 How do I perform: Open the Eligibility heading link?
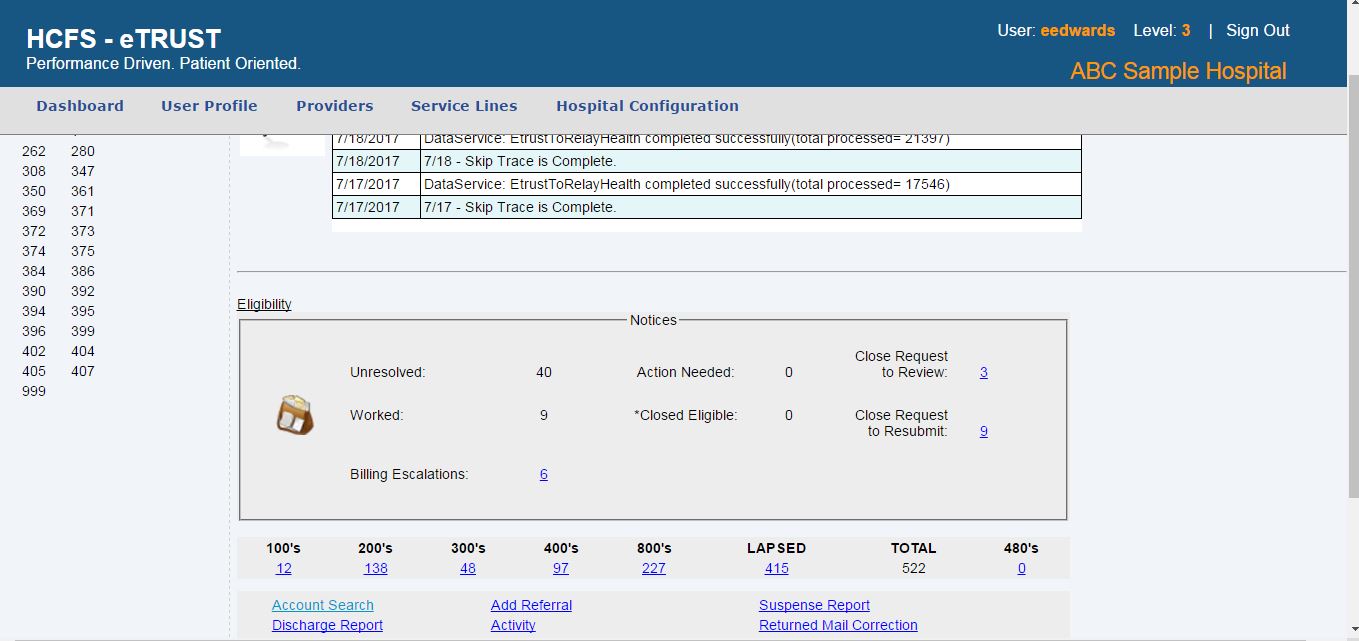[264, 304]
